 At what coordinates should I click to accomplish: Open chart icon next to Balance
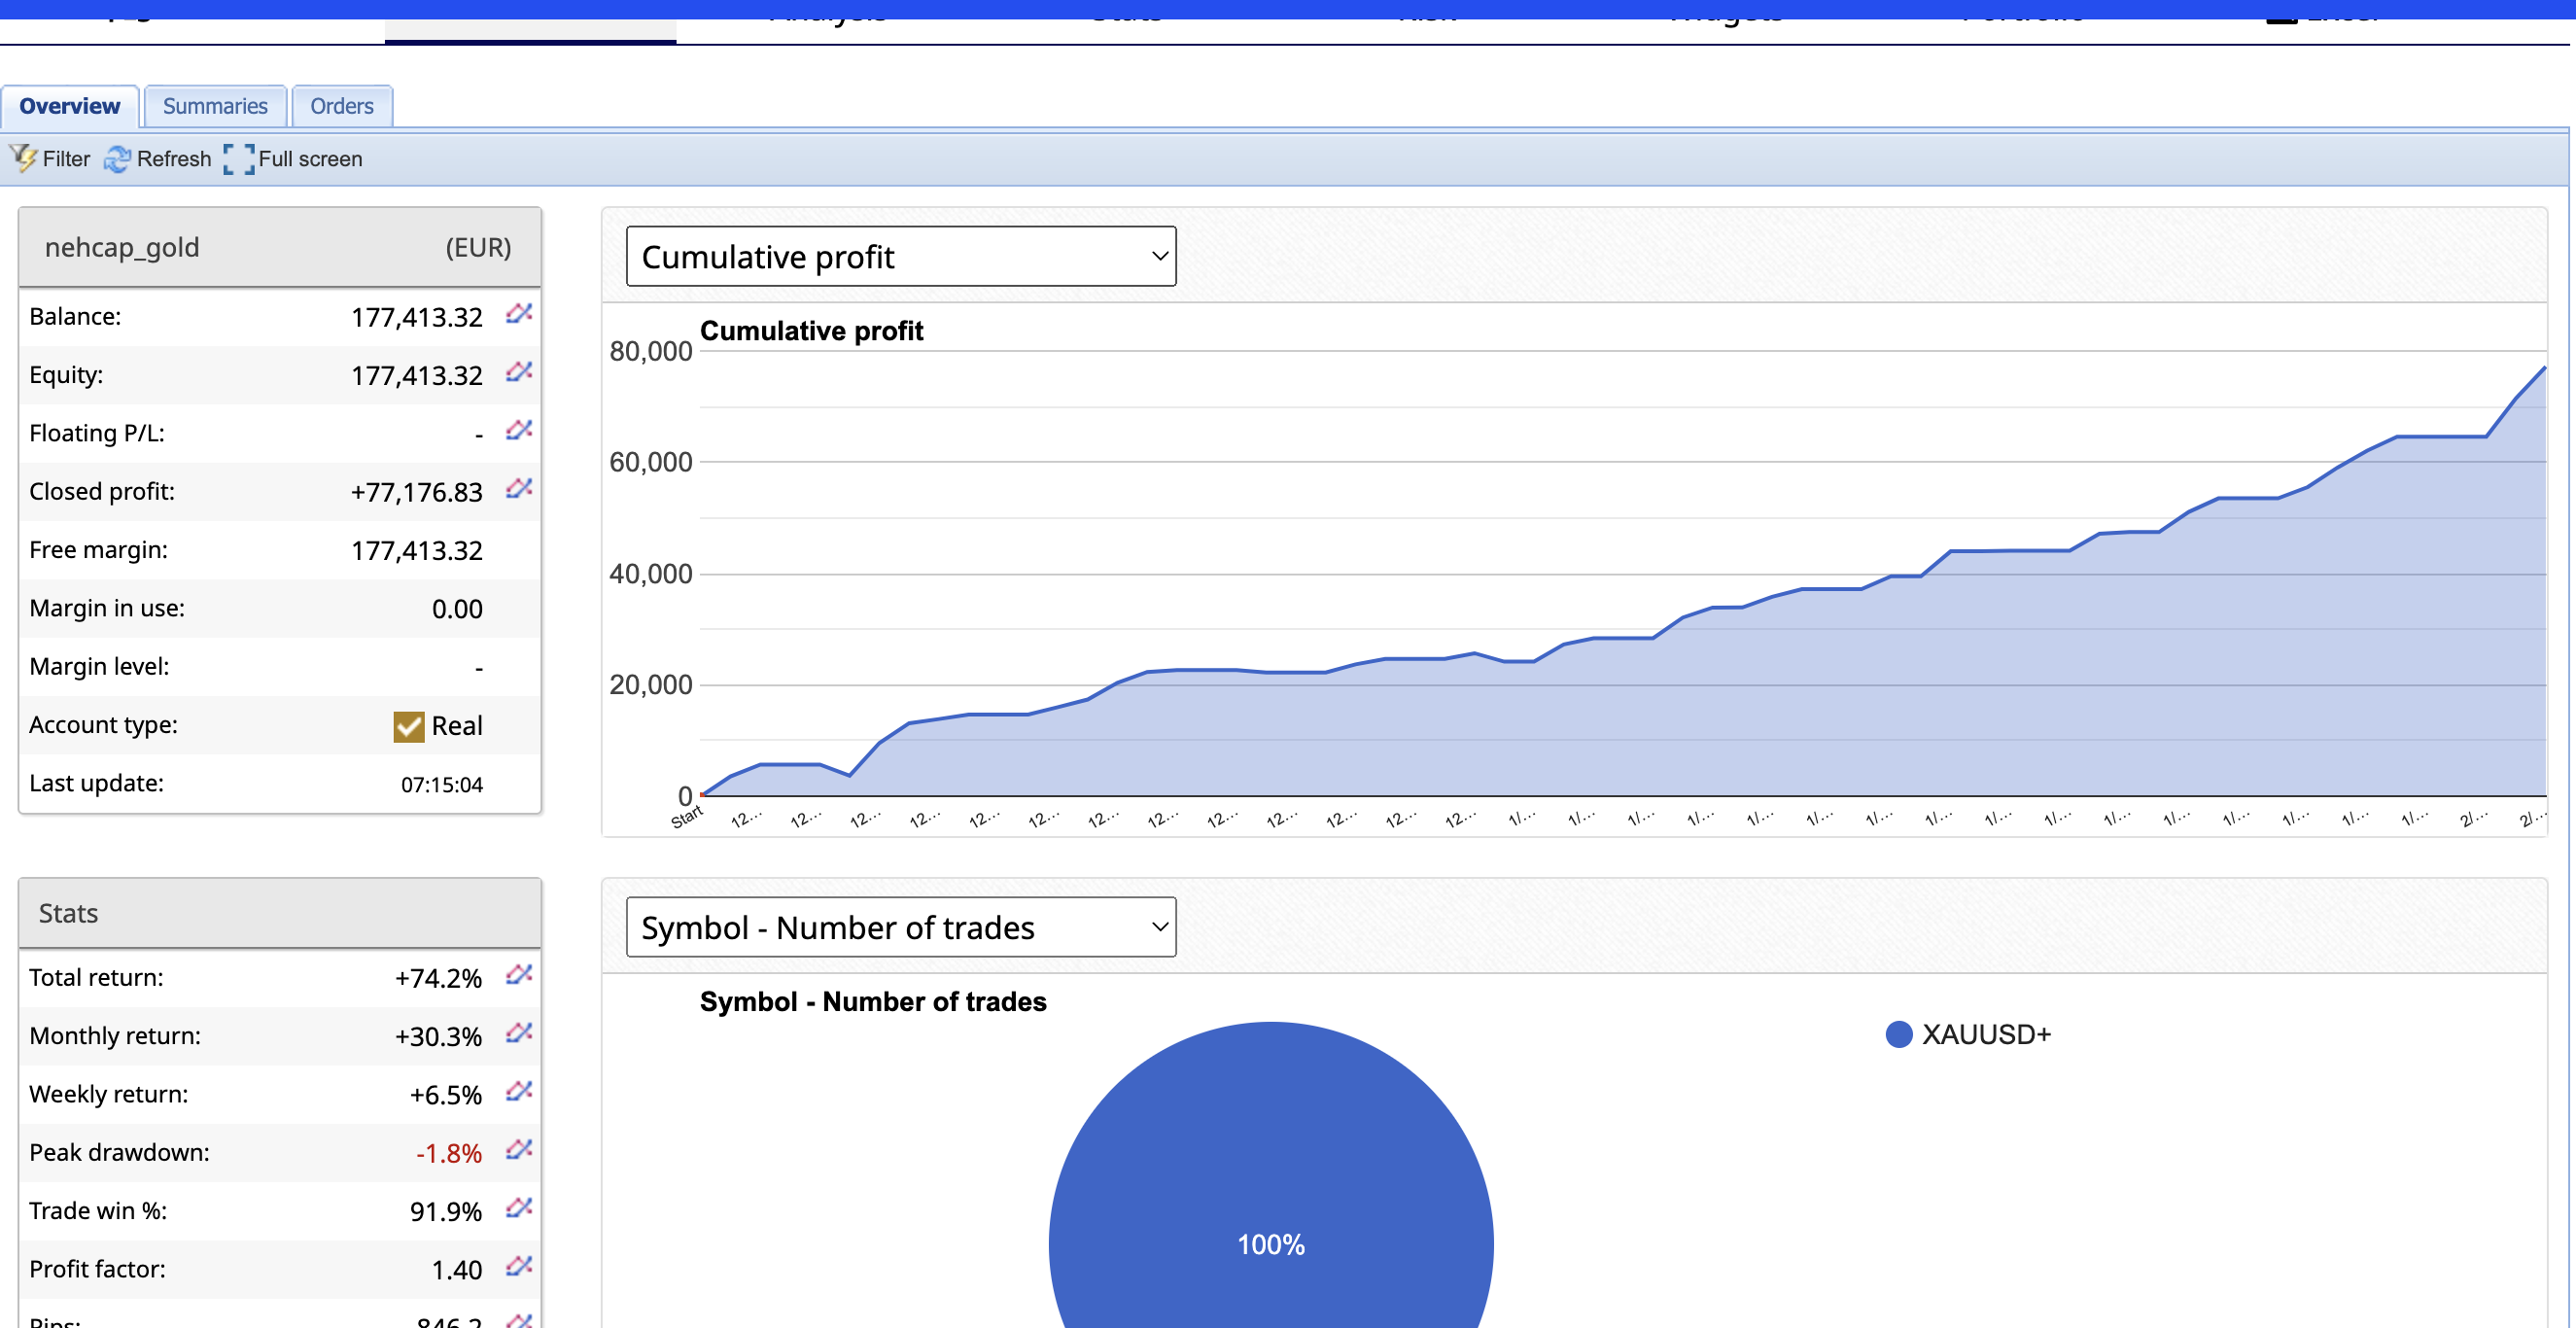[519, 314]
